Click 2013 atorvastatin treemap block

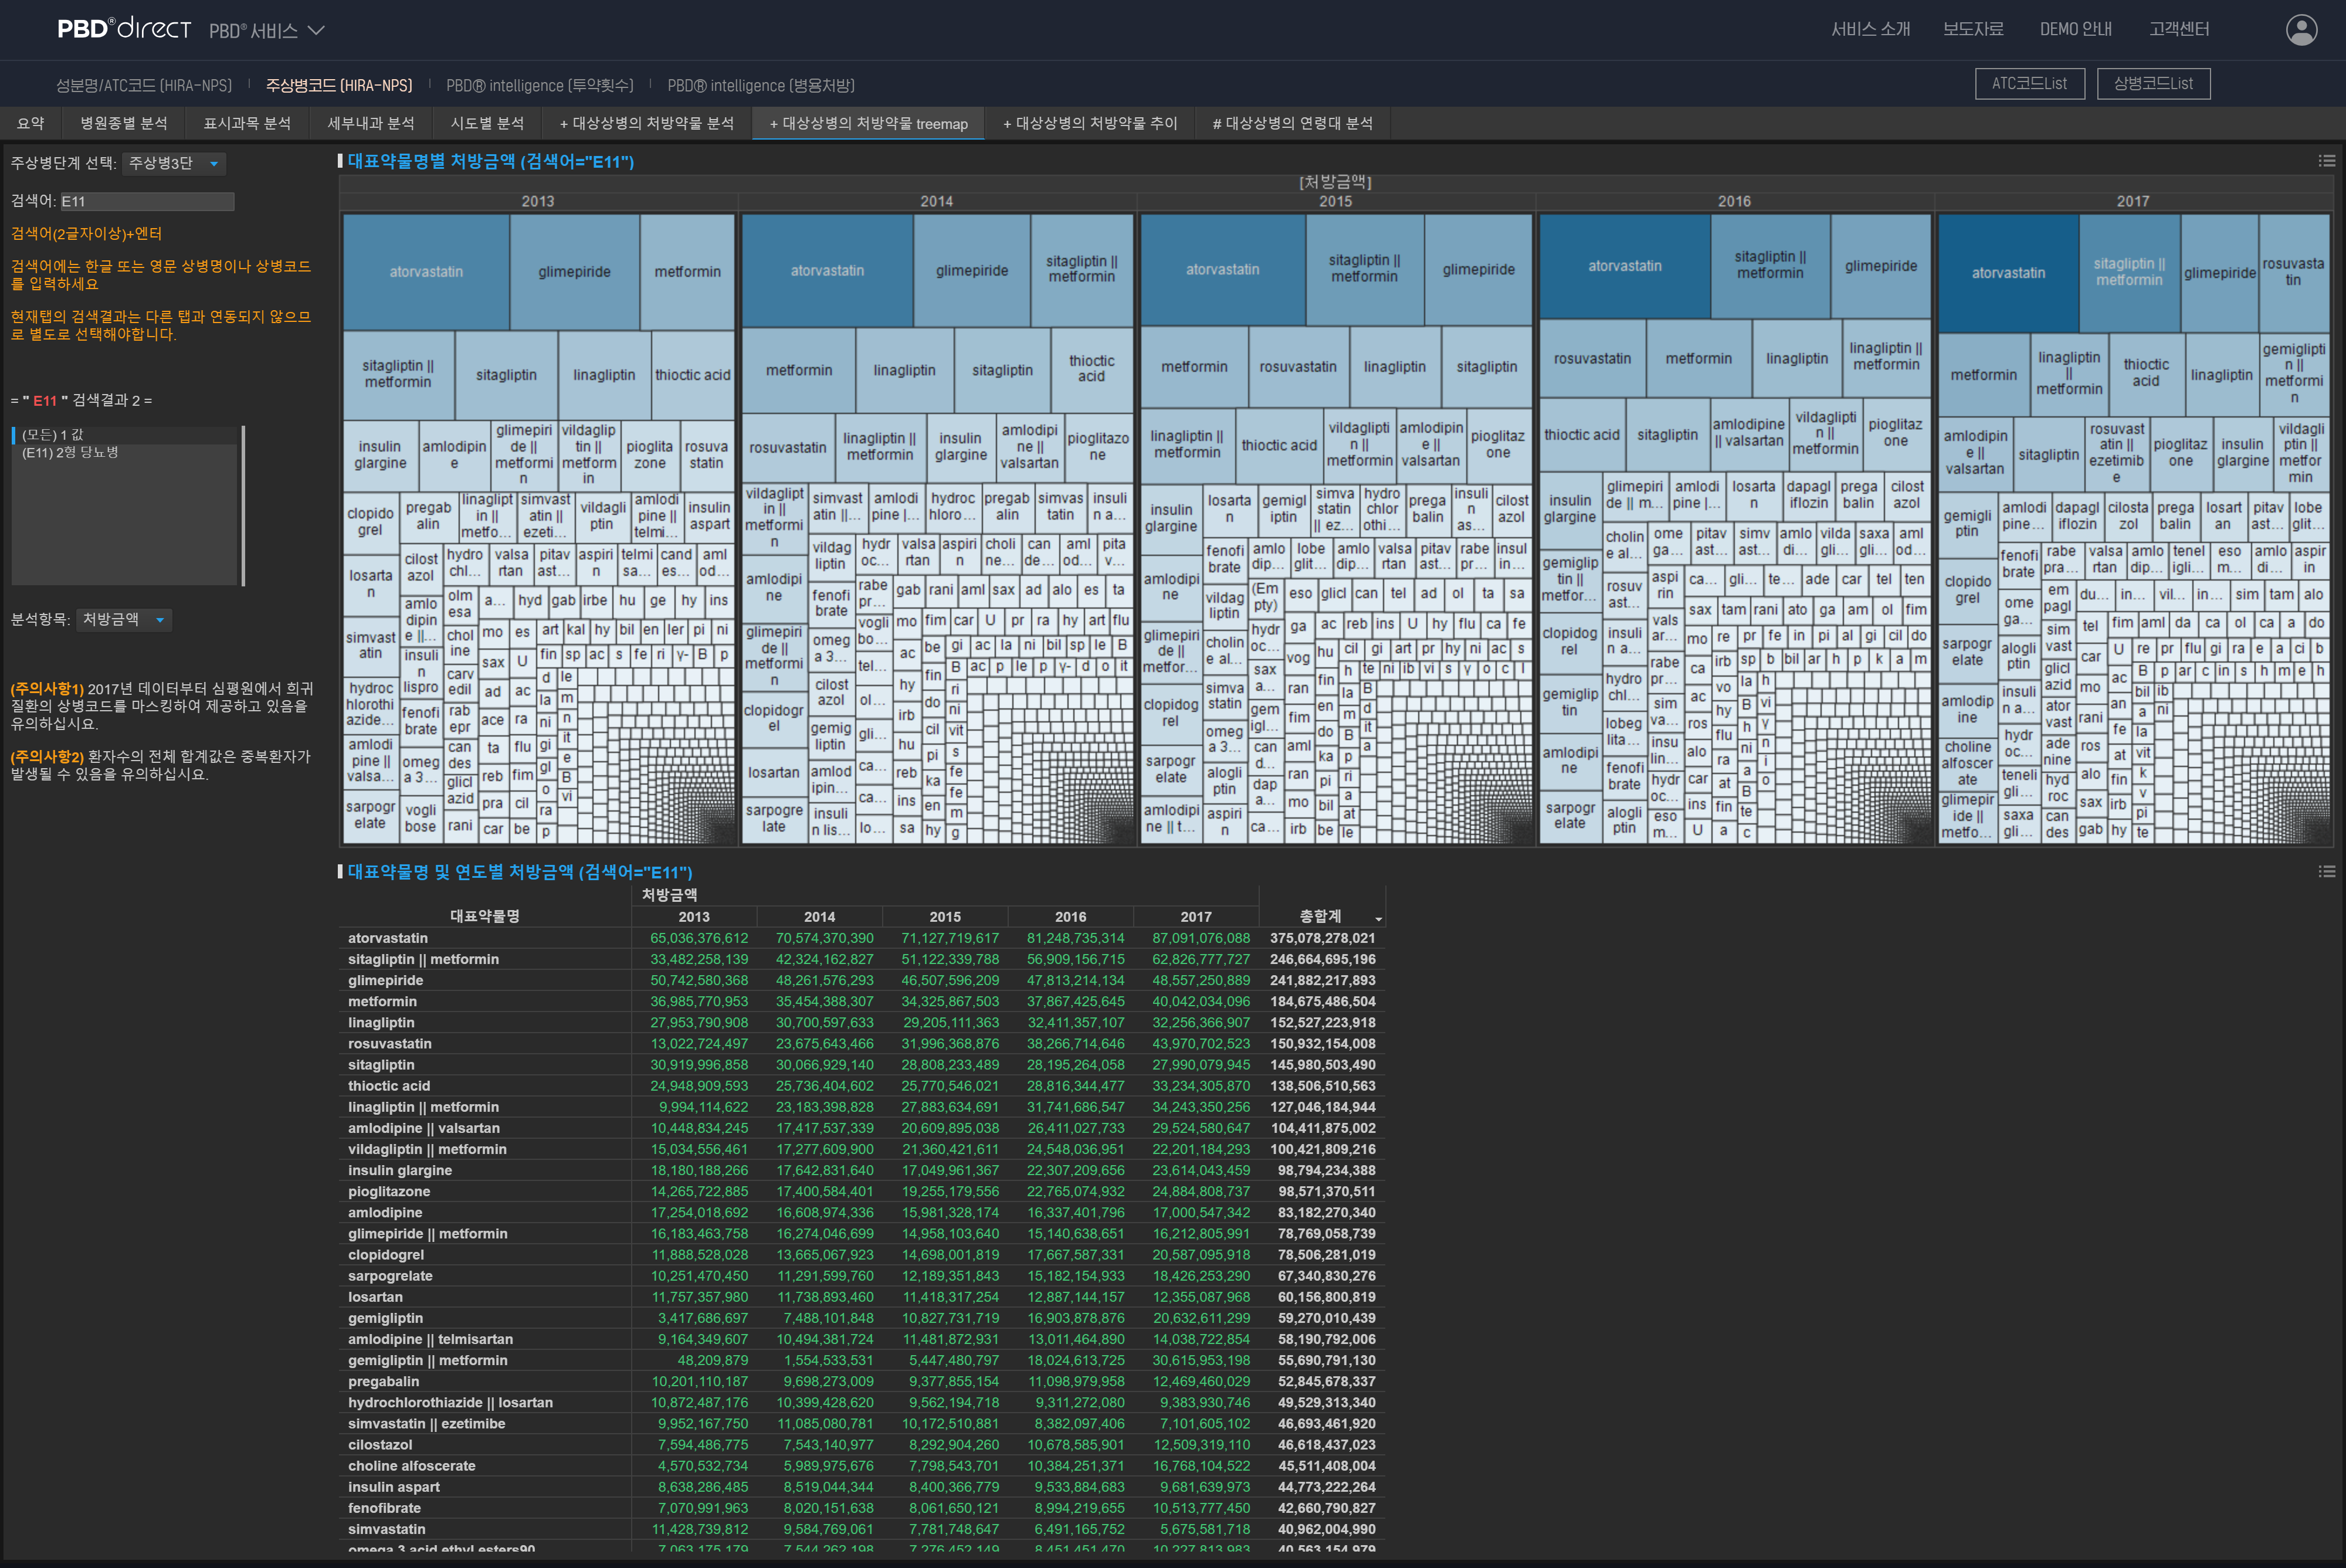point(426,272)
